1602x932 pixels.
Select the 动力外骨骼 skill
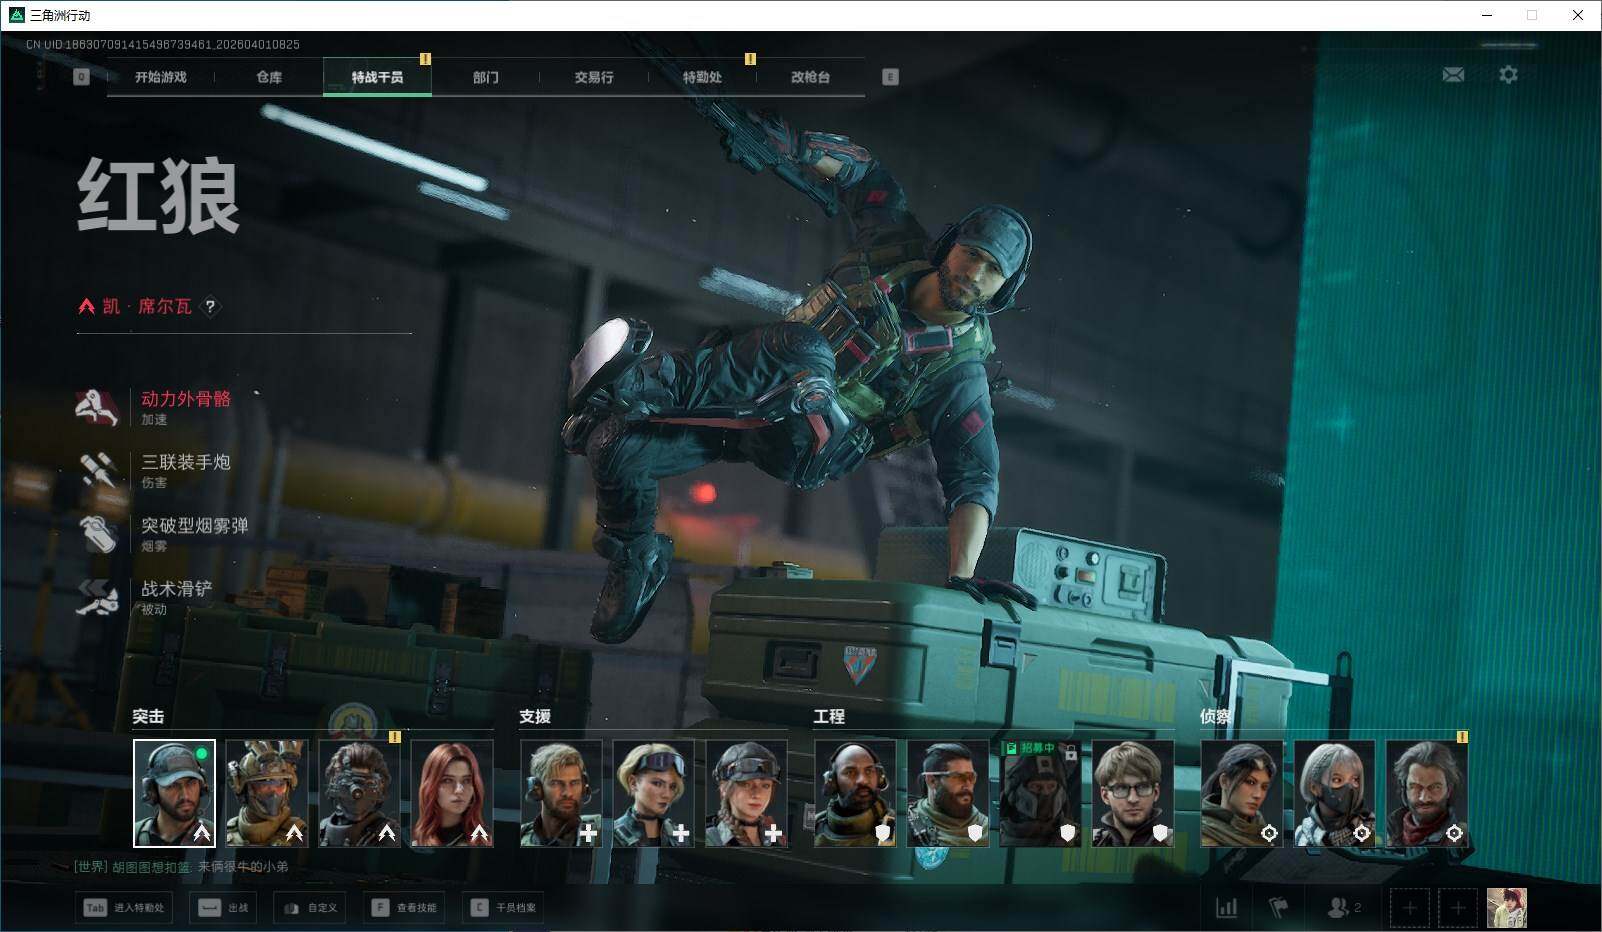[x=155, y=407]
